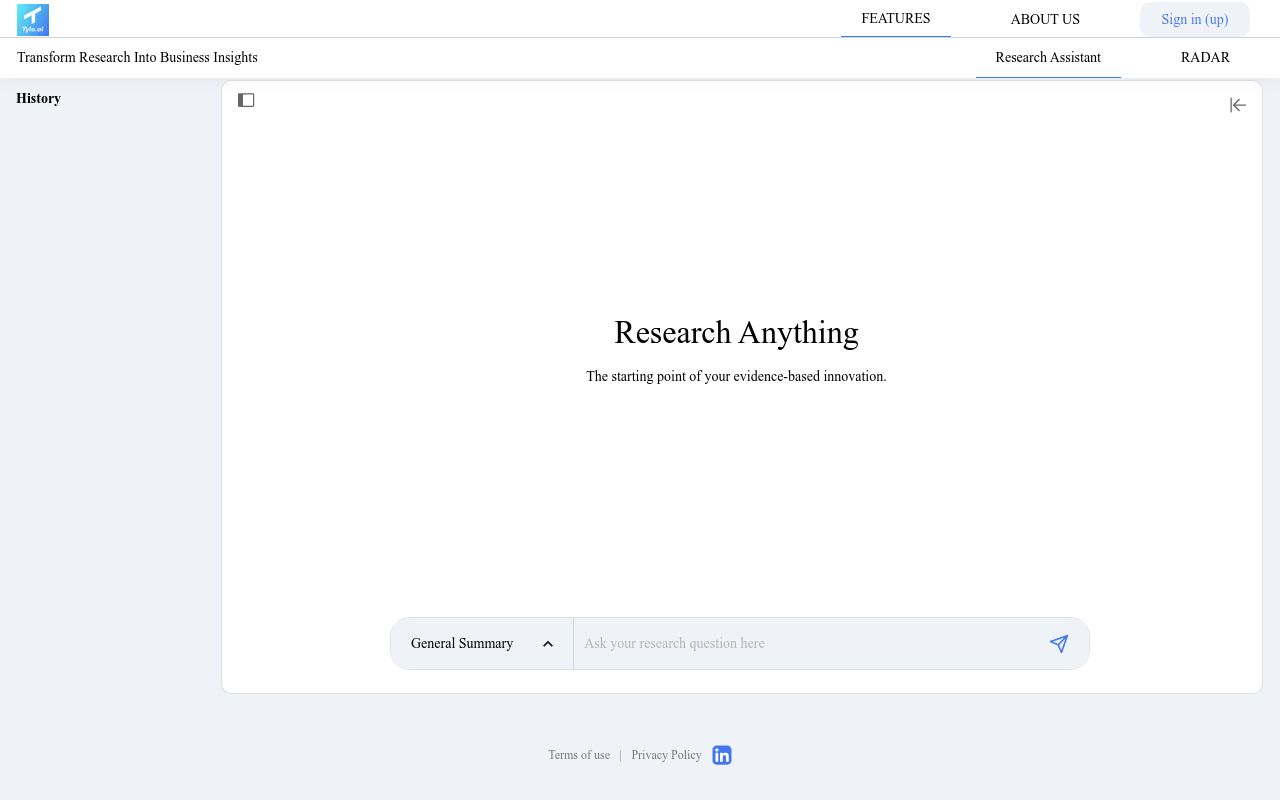
Task: Click the History heading in sidebar
Action: (39, 98)
